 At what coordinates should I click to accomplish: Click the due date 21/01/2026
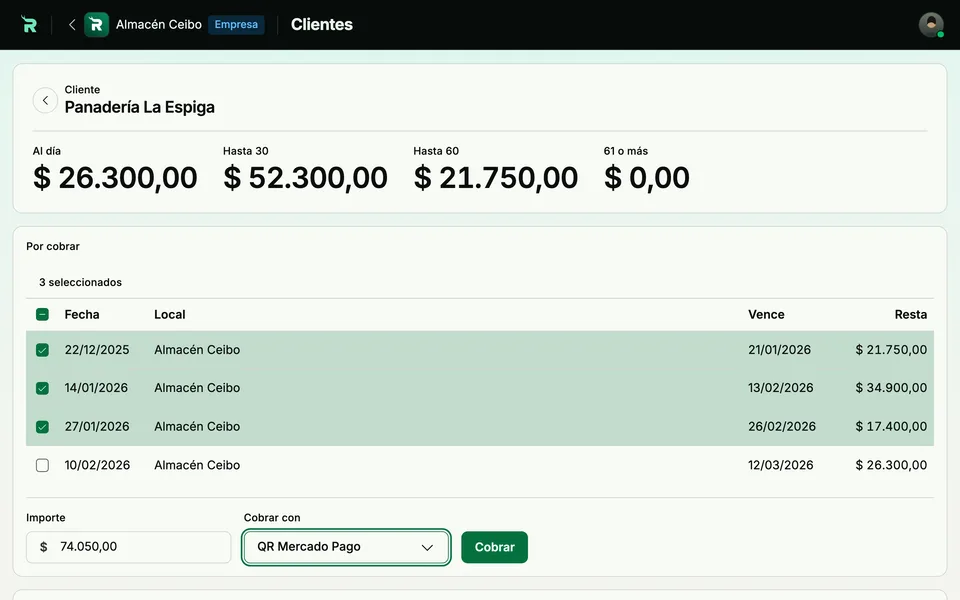779,350
